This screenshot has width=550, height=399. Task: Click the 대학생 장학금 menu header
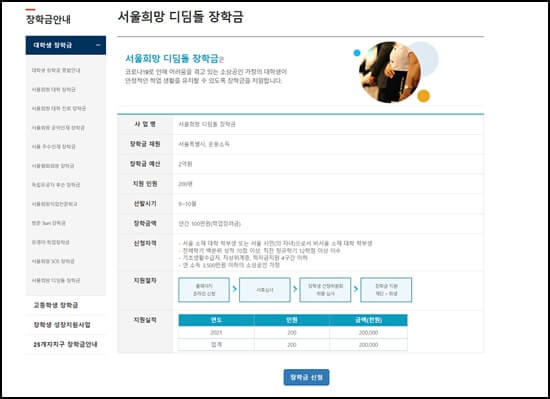[x=66, y=45]
